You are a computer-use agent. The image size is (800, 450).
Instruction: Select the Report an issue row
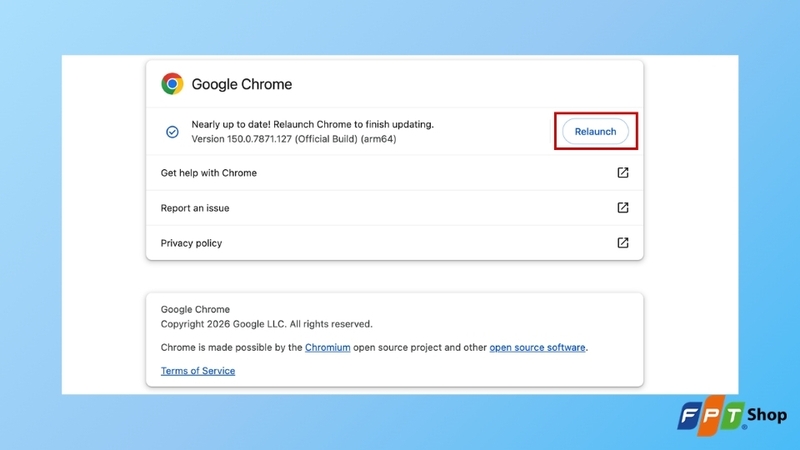(x=394, y=208)
